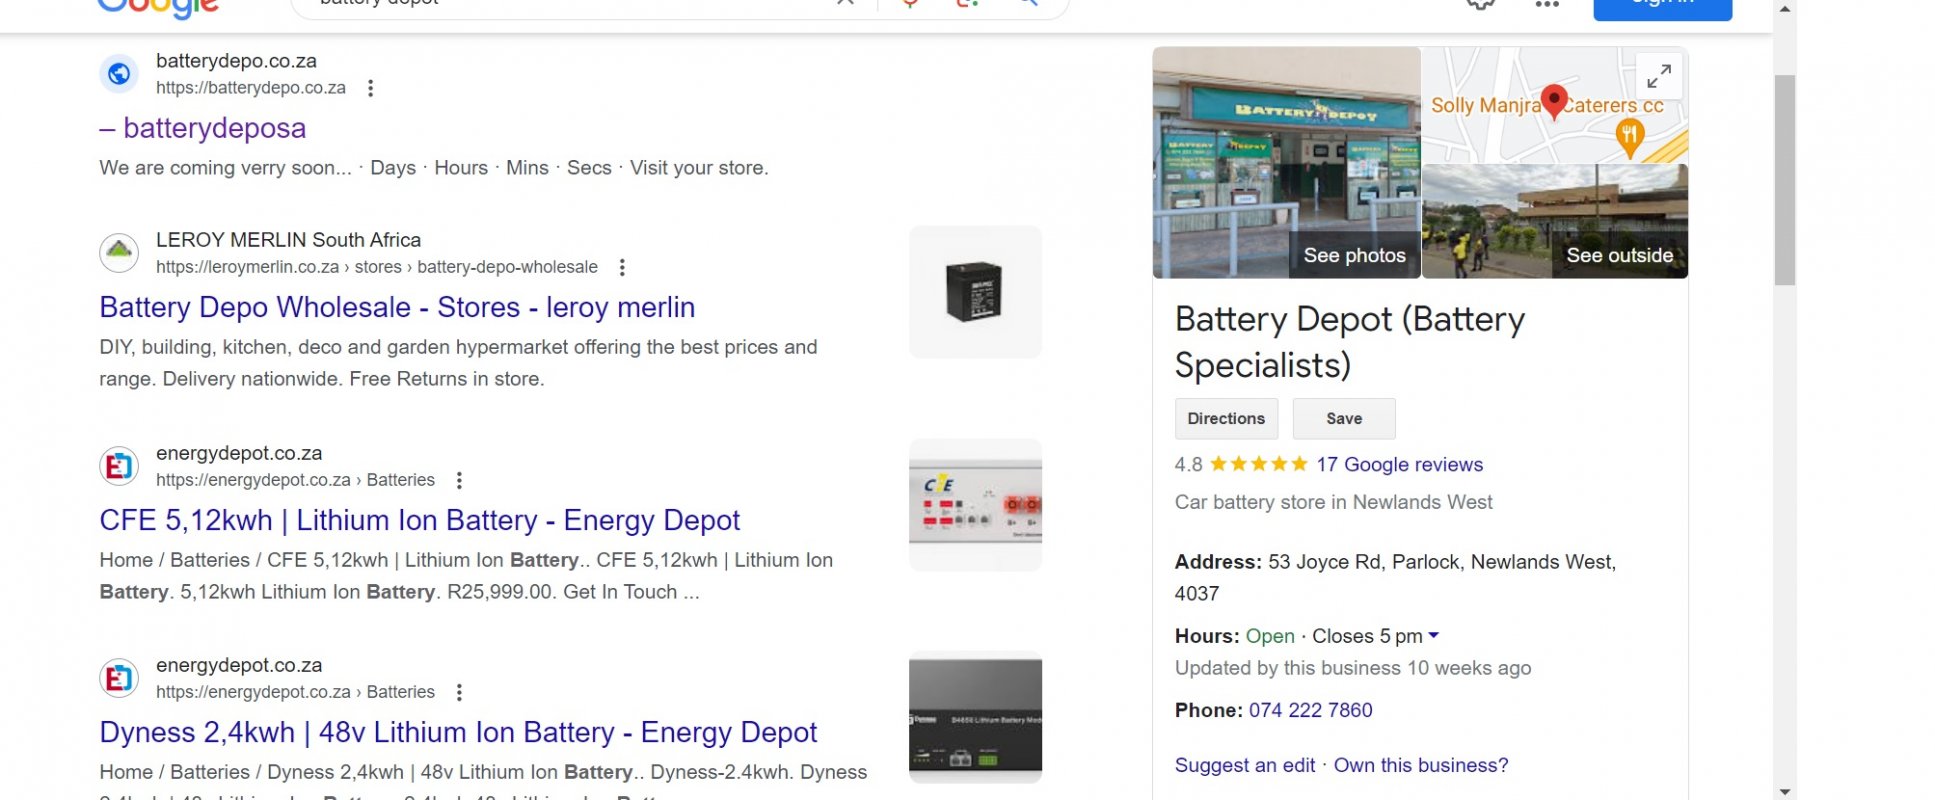This screenshot has width=1935, height=800.
Task: Click 'energydepot.co.za' site name above the Dyness result
Action: coord(239,665)
